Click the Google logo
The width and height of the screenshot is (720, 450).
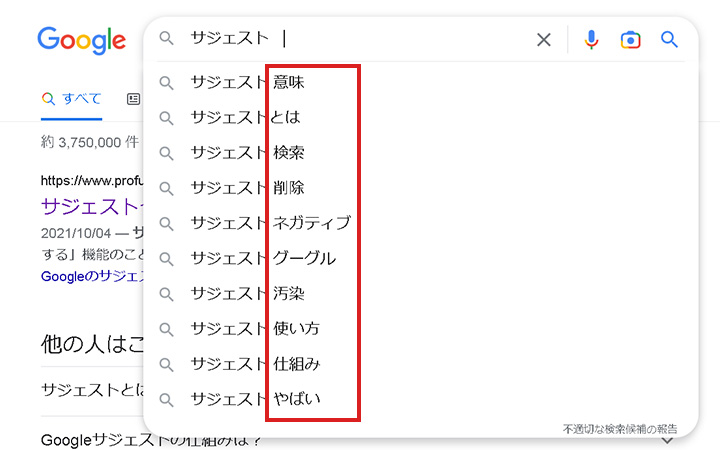point(81,40)
